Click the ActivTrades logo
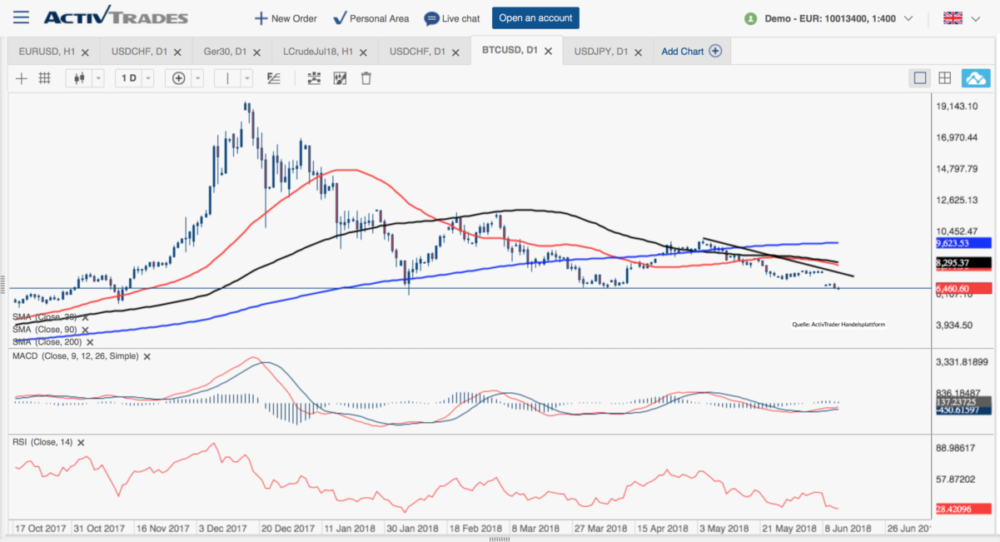The width and height of the screenshot is (1000, 542). [116, 16]
